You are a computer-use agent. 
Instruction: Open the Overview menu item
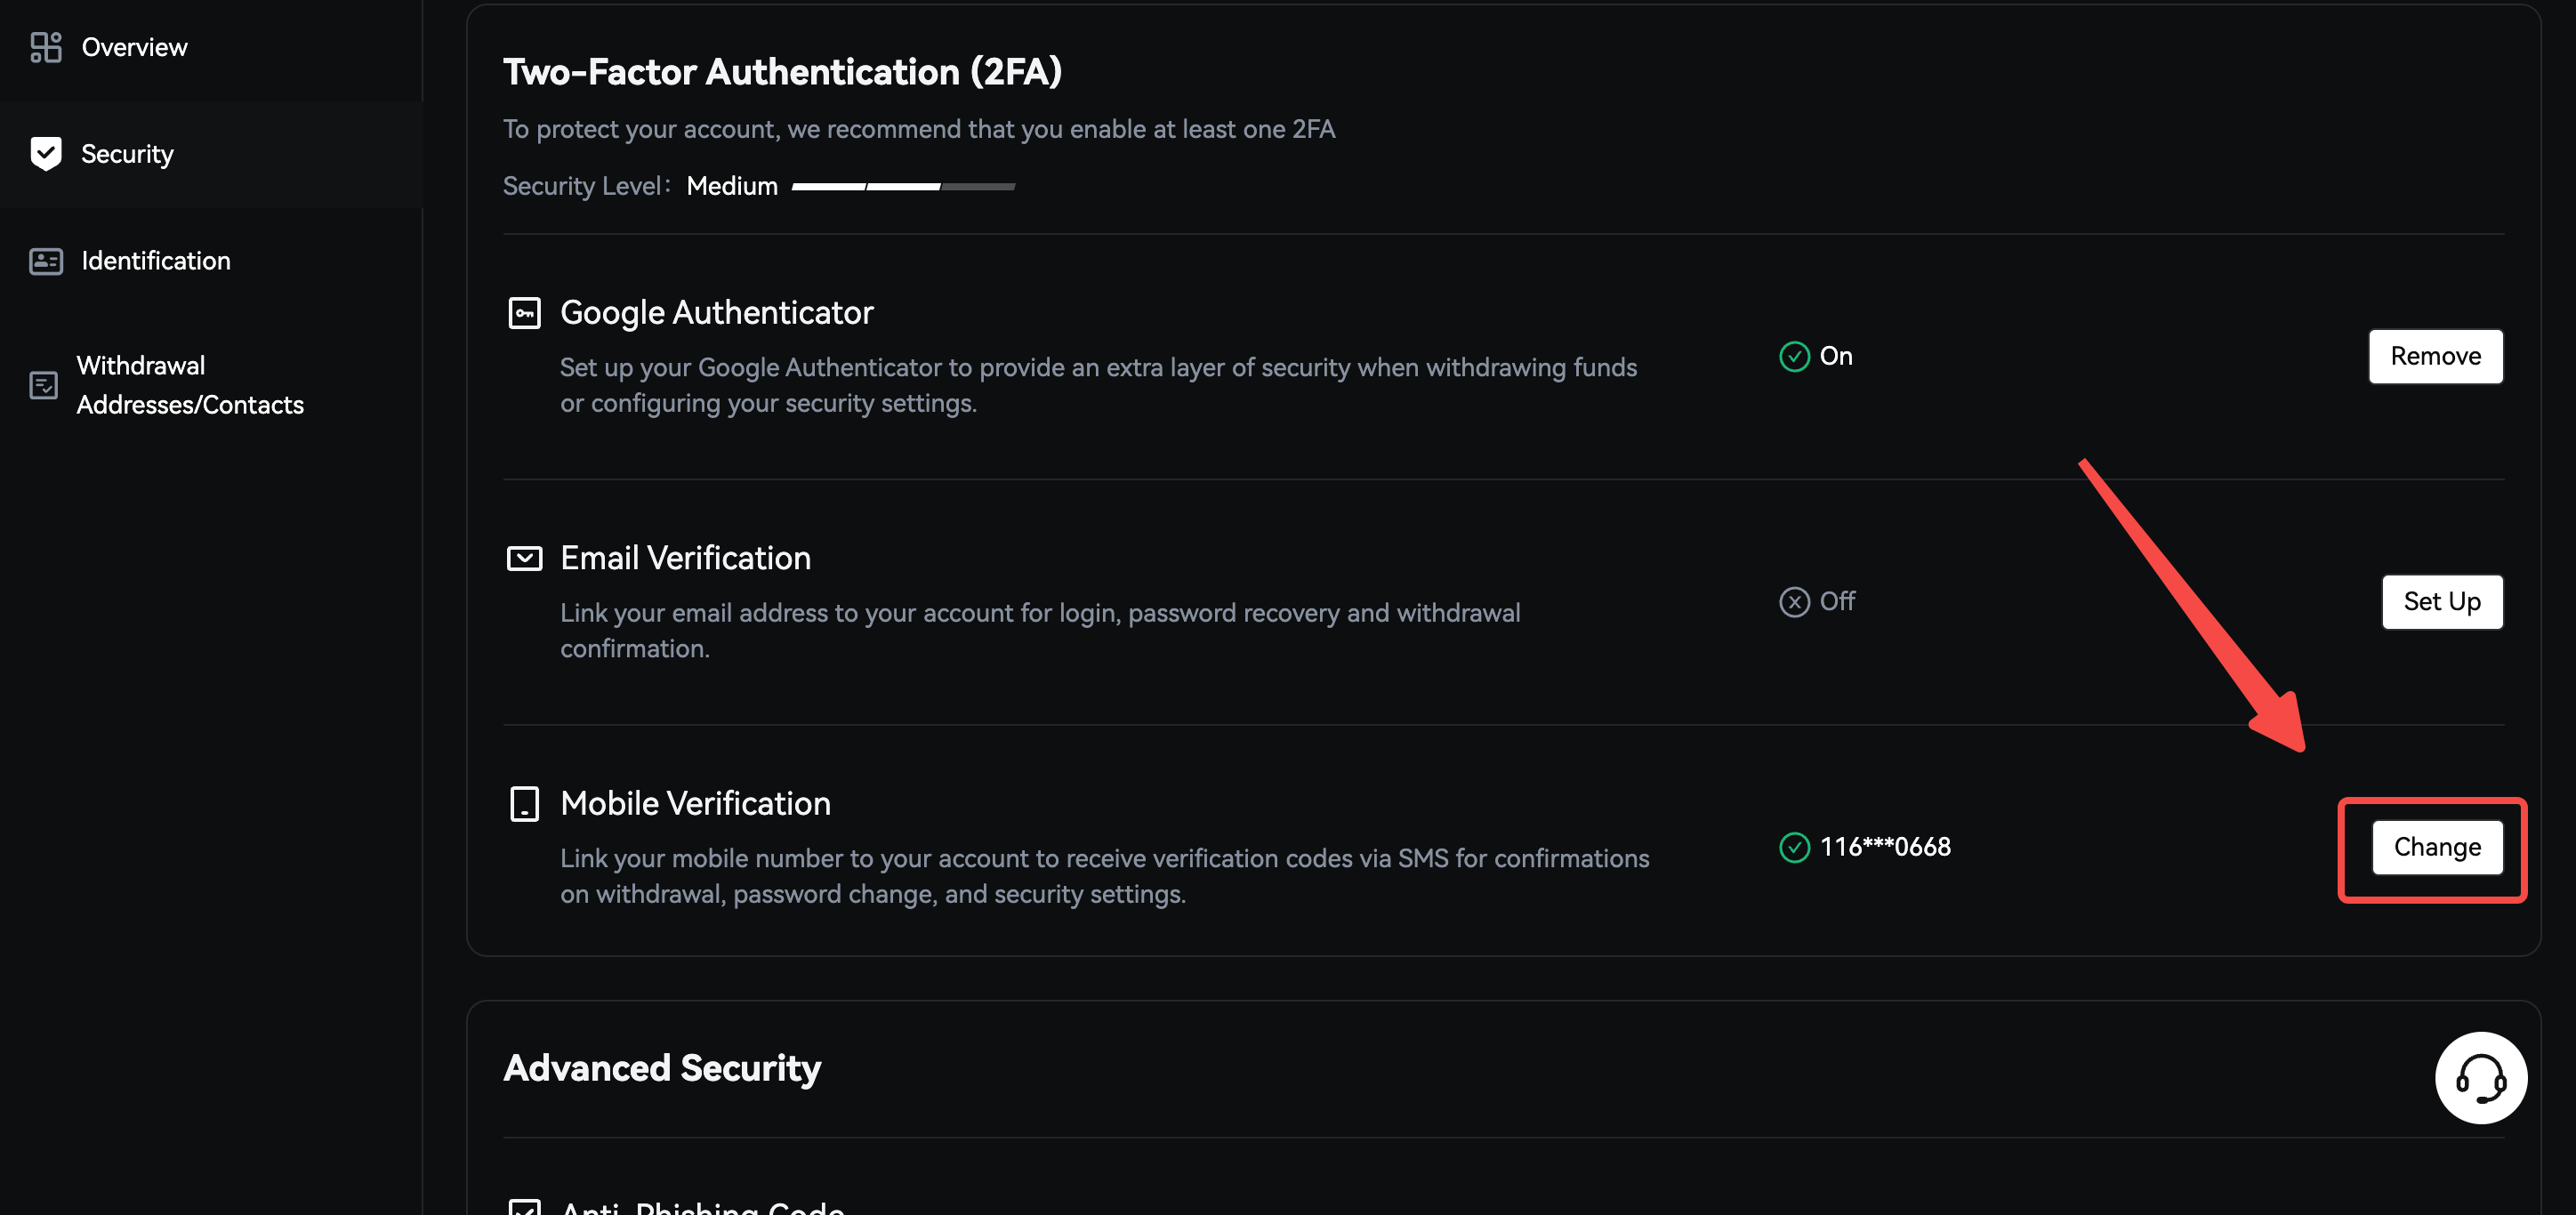[x=134, y=47]
